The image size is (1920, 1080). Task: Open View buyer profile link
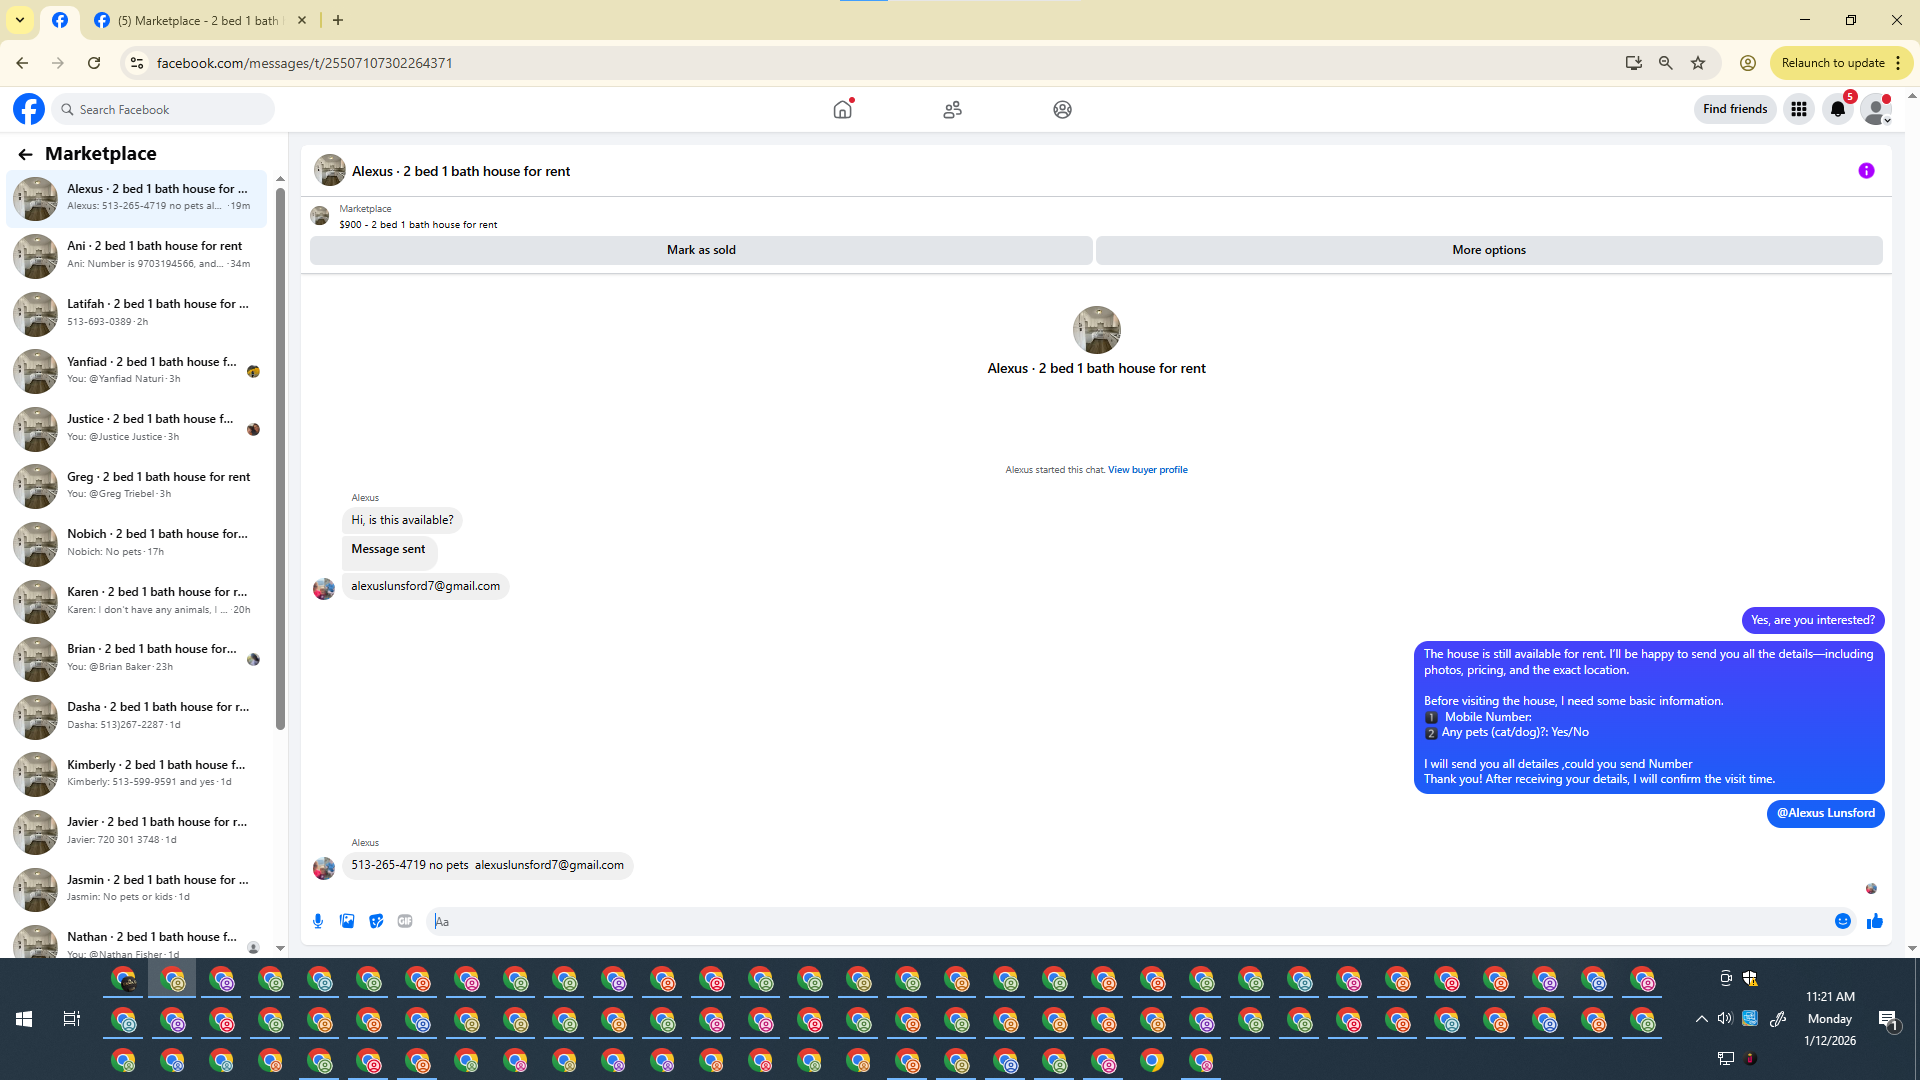tap(1147, 470)
